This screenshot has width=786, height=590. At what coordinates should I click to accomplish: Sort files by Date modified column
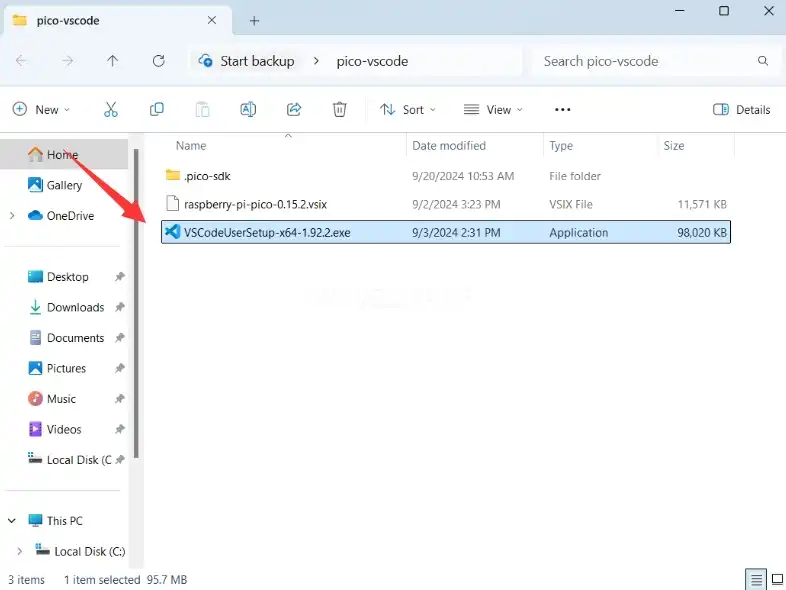click(x=448, y=146)
